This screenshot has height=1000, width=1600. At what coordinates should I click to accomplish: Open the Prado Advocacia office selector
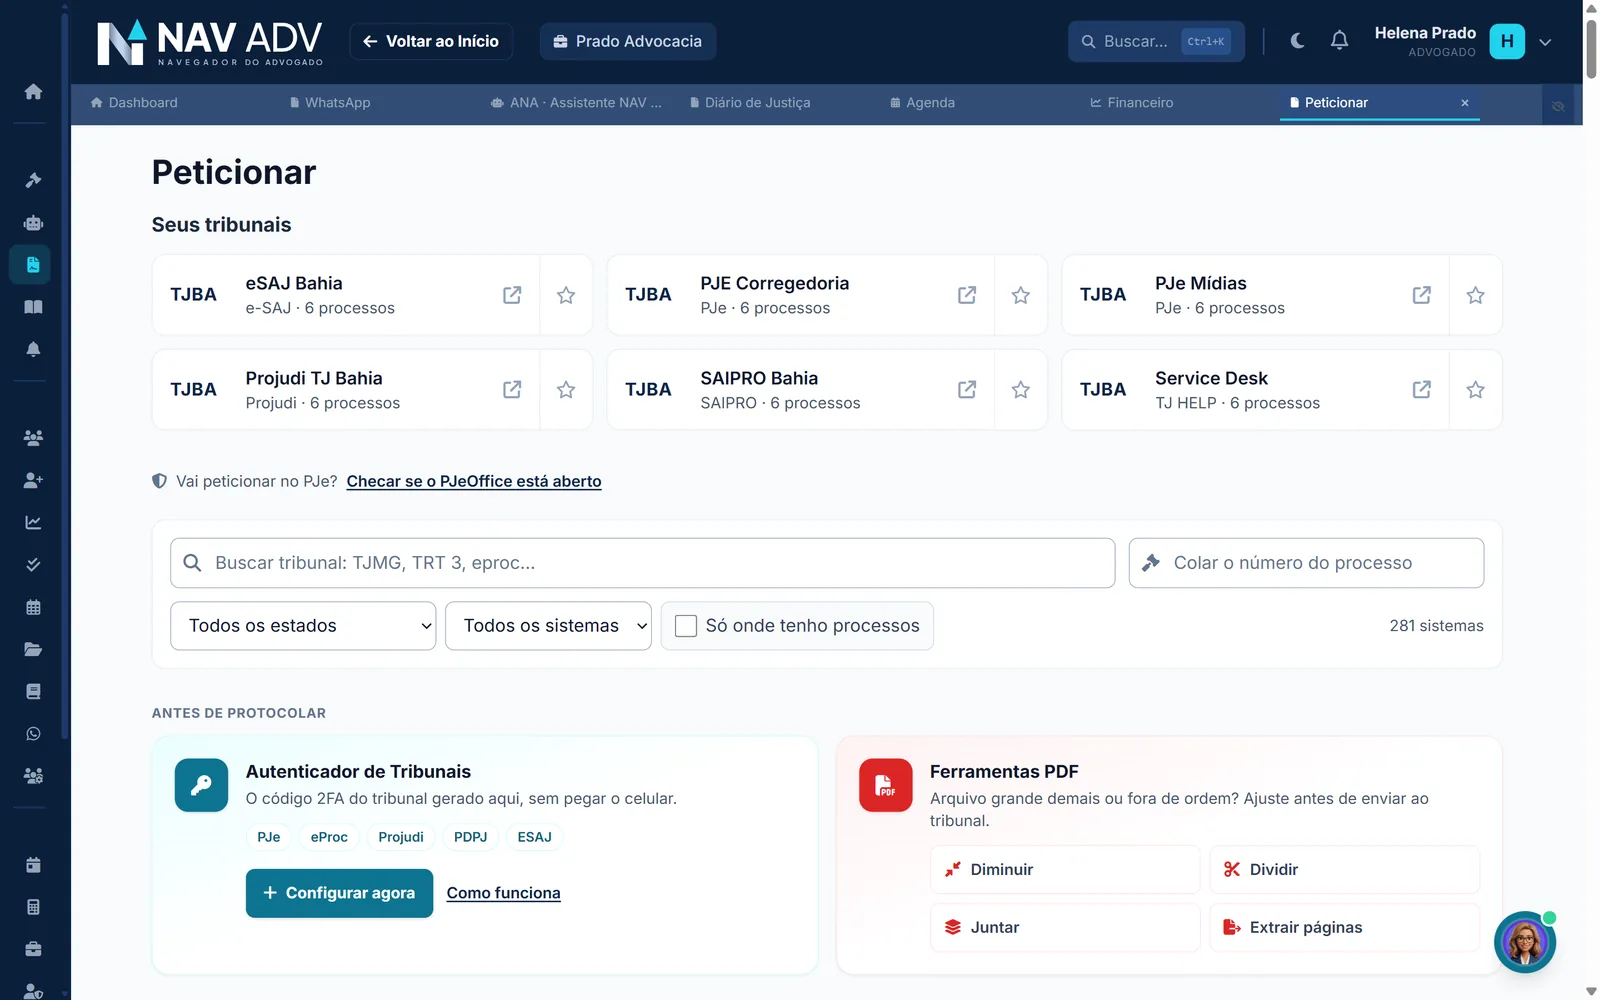pos(628,41)
